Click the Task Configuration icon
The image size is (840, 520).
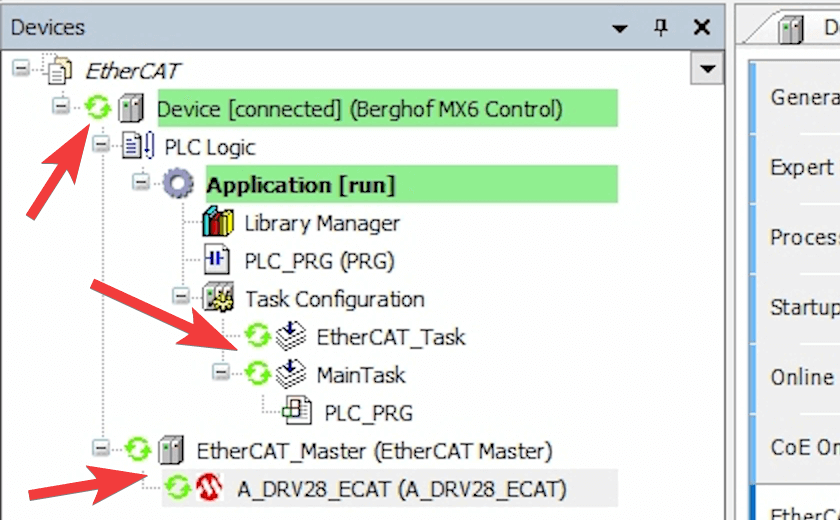coord(218,298)
